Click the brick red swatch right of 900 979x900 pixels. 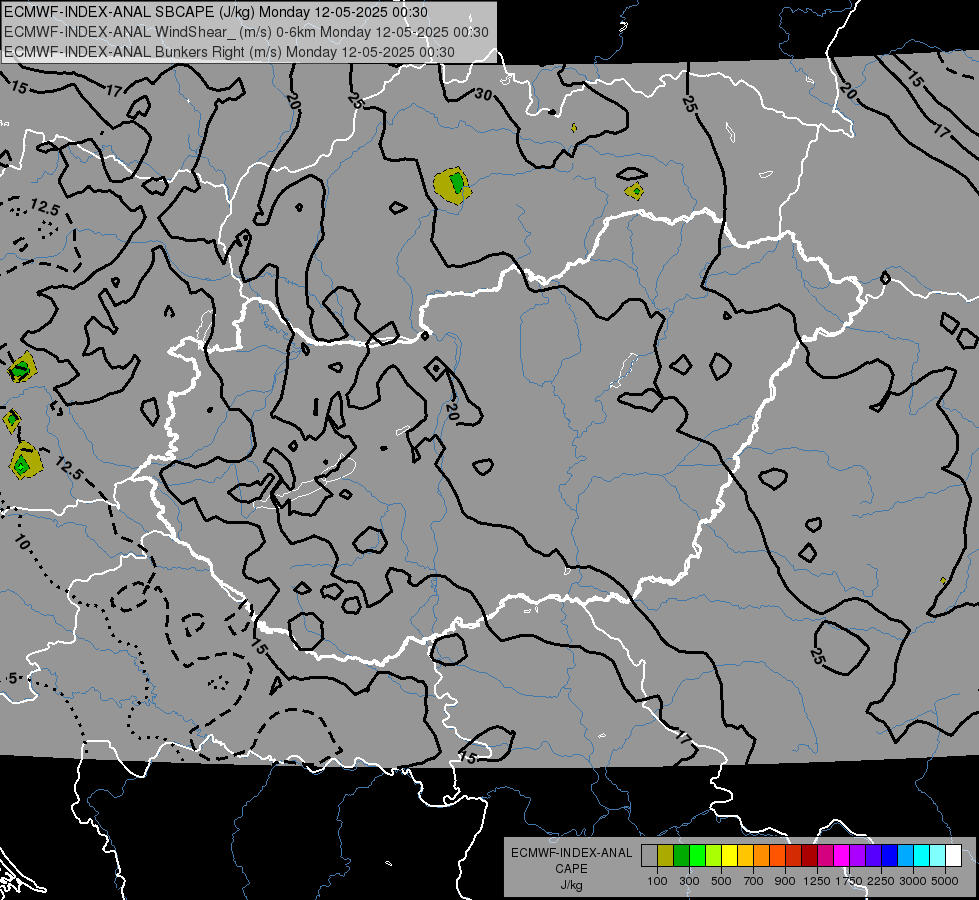pos(794,856)
